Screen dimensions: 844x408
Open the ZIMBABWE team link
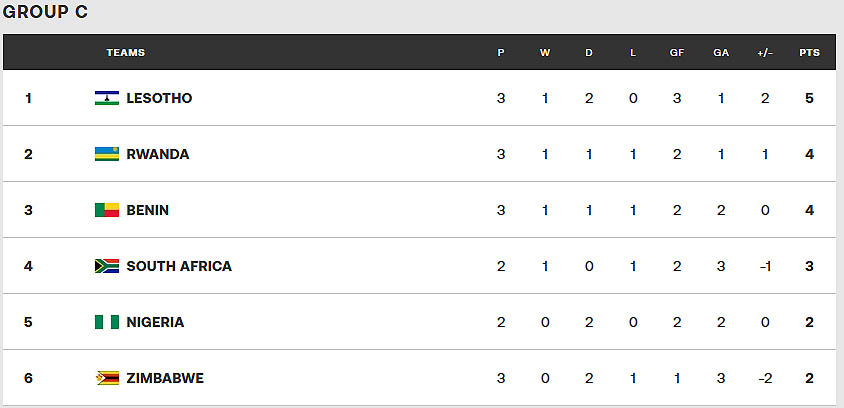(x=165, y=378)
